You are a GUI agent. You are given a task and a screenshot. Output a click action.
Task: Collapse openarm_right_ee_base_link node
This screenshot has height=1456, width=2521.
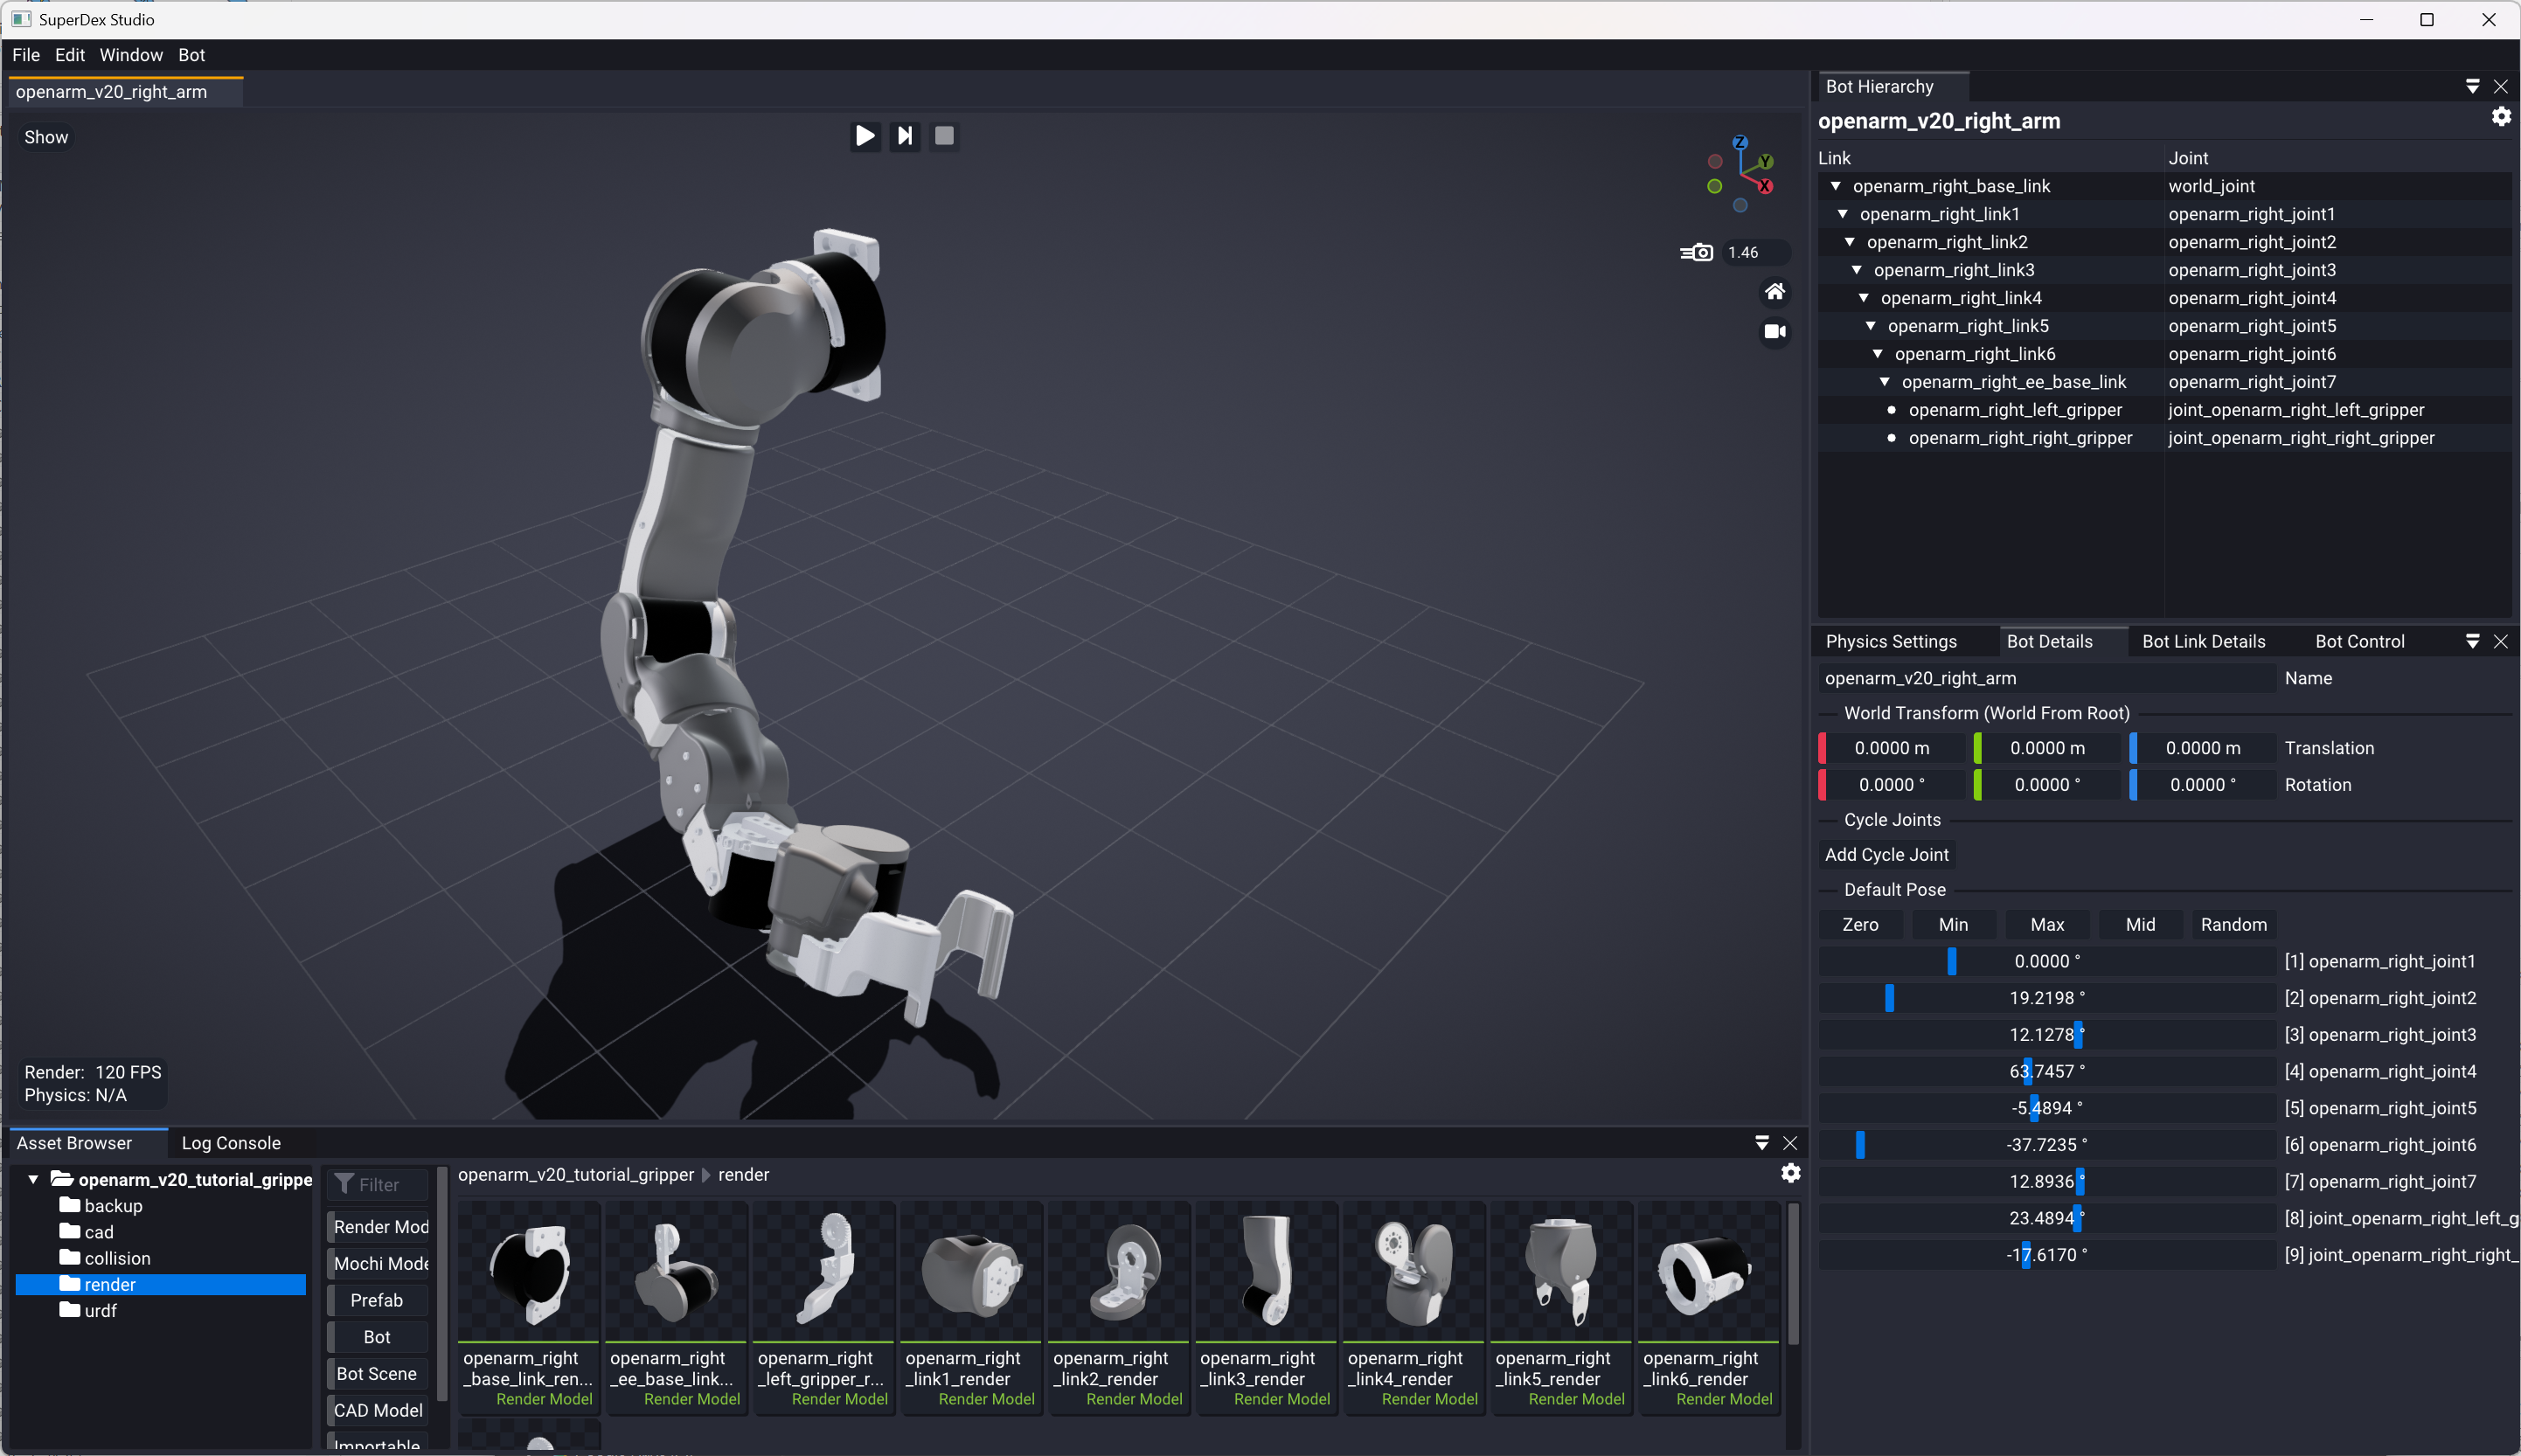tap(1885, 382)
